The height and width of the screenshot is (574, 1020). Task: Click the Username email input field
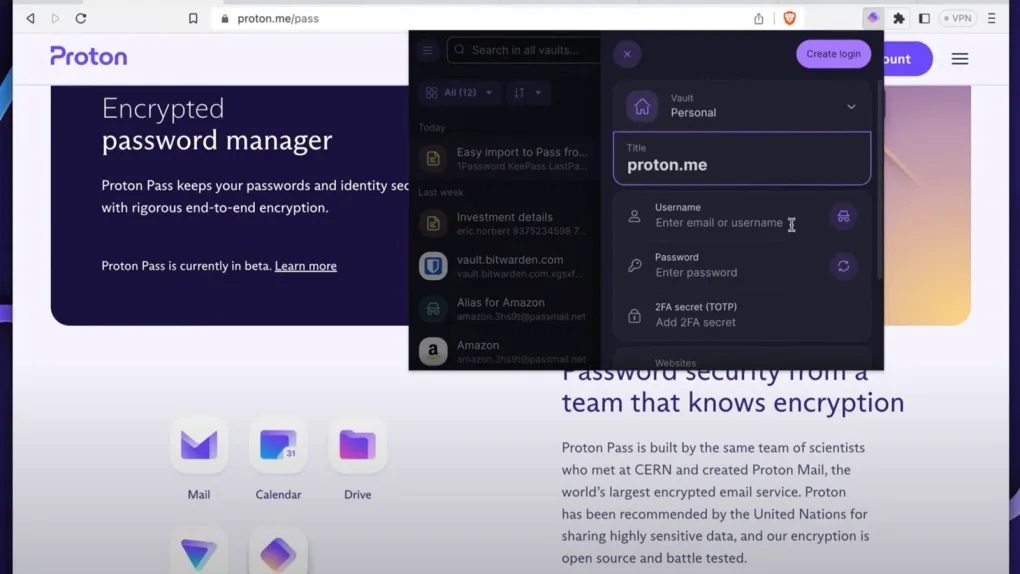719,223
